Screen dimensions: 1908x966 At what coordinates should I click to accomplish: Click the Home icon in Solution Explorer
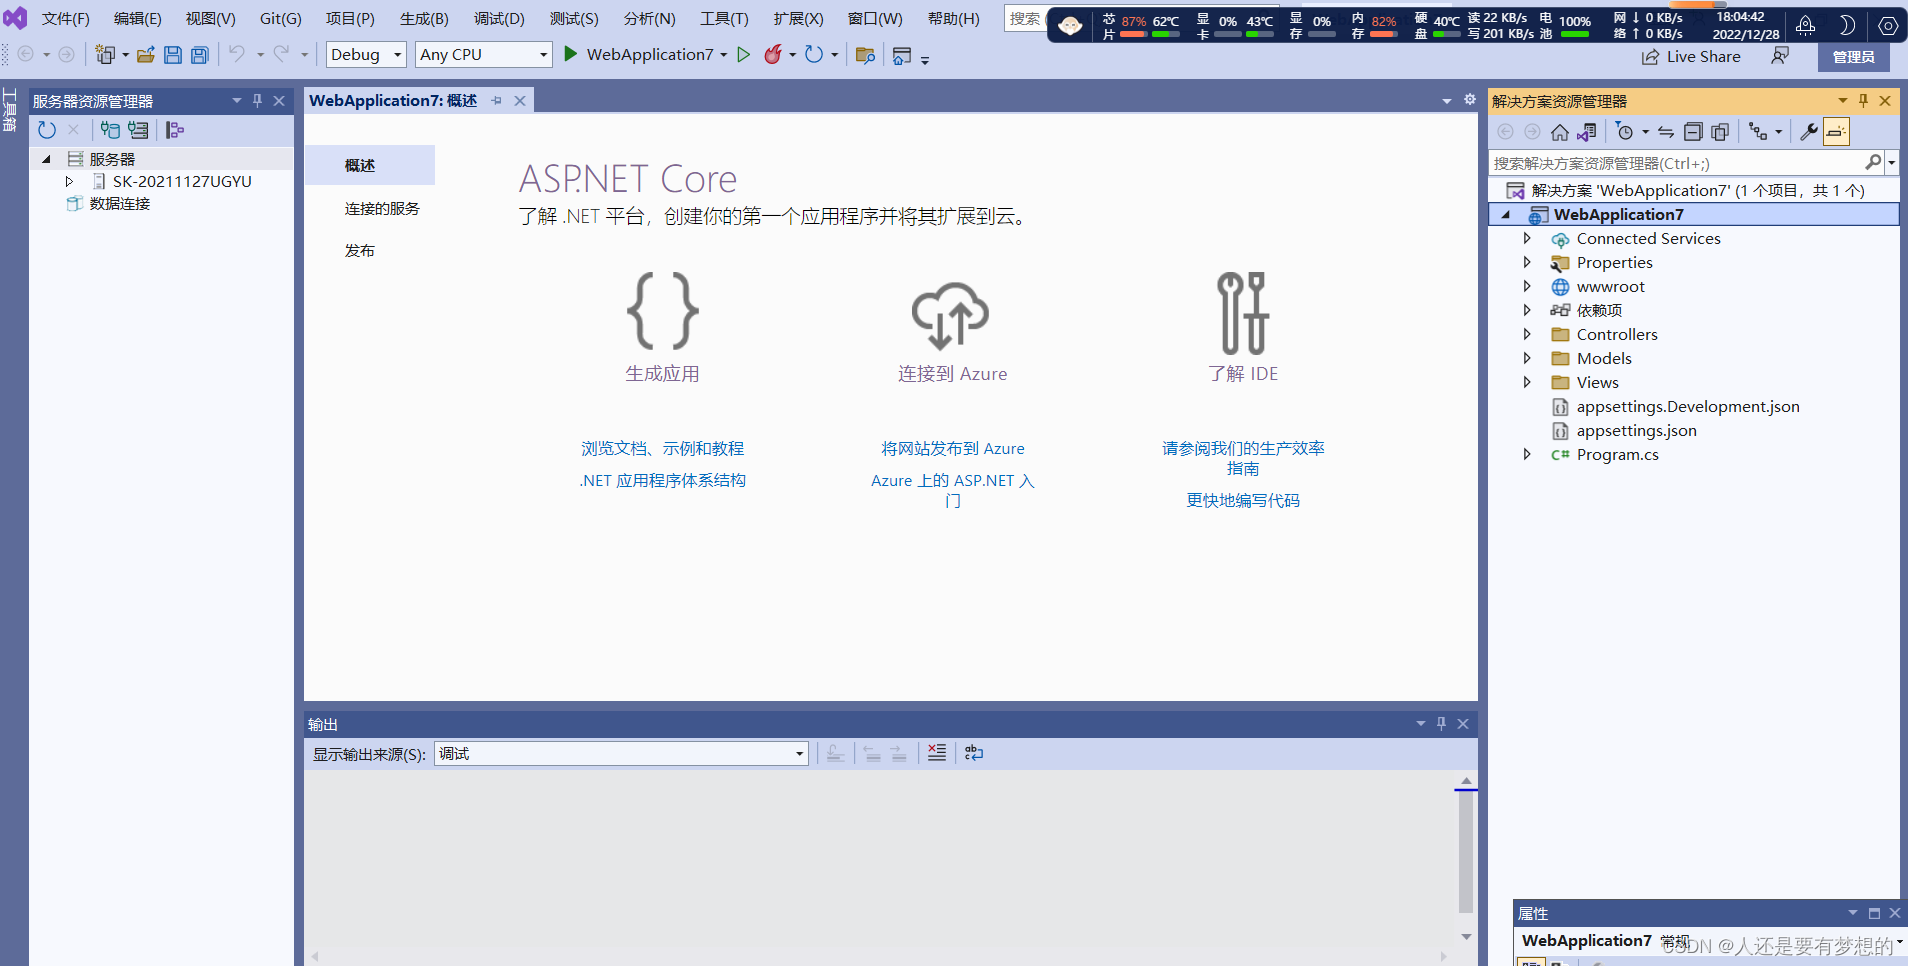[x=1560, y=132]
